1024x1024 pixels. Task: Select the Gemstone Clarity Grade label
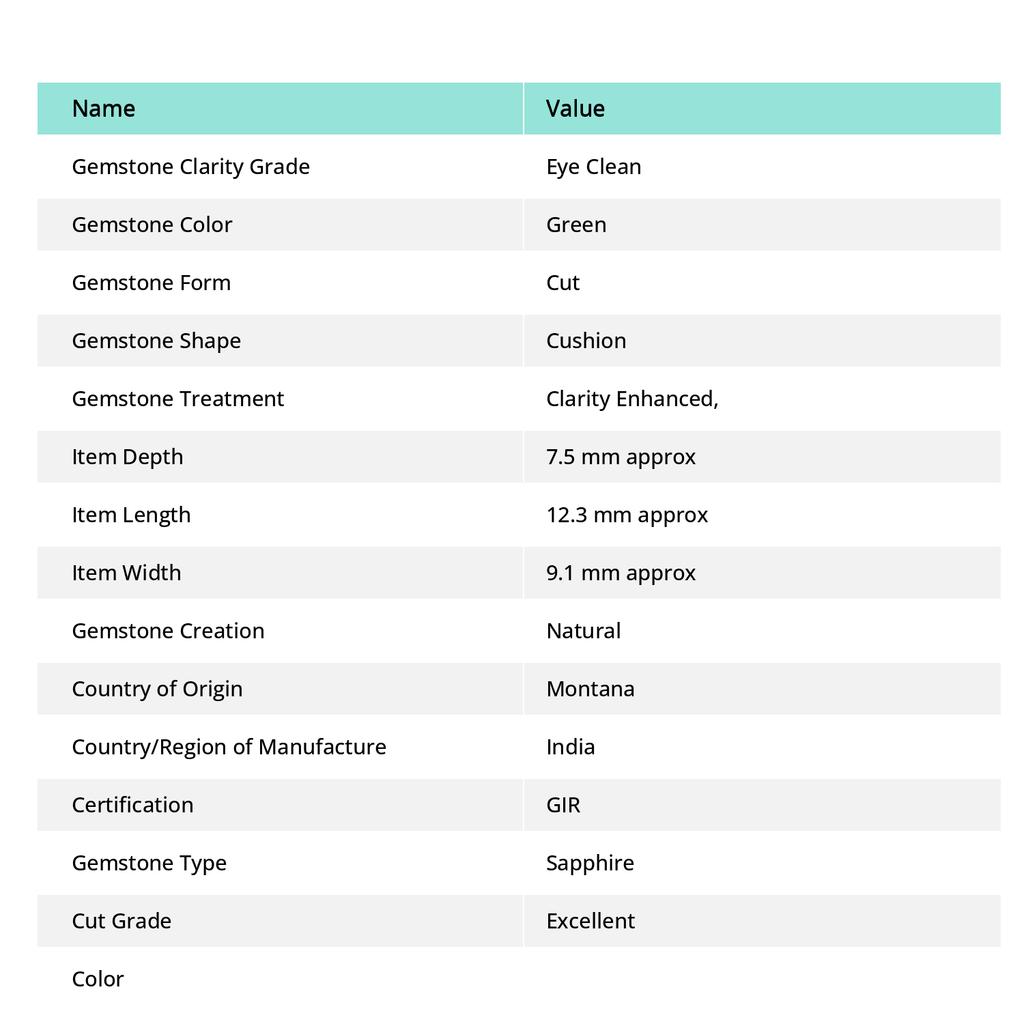[191, 167]
